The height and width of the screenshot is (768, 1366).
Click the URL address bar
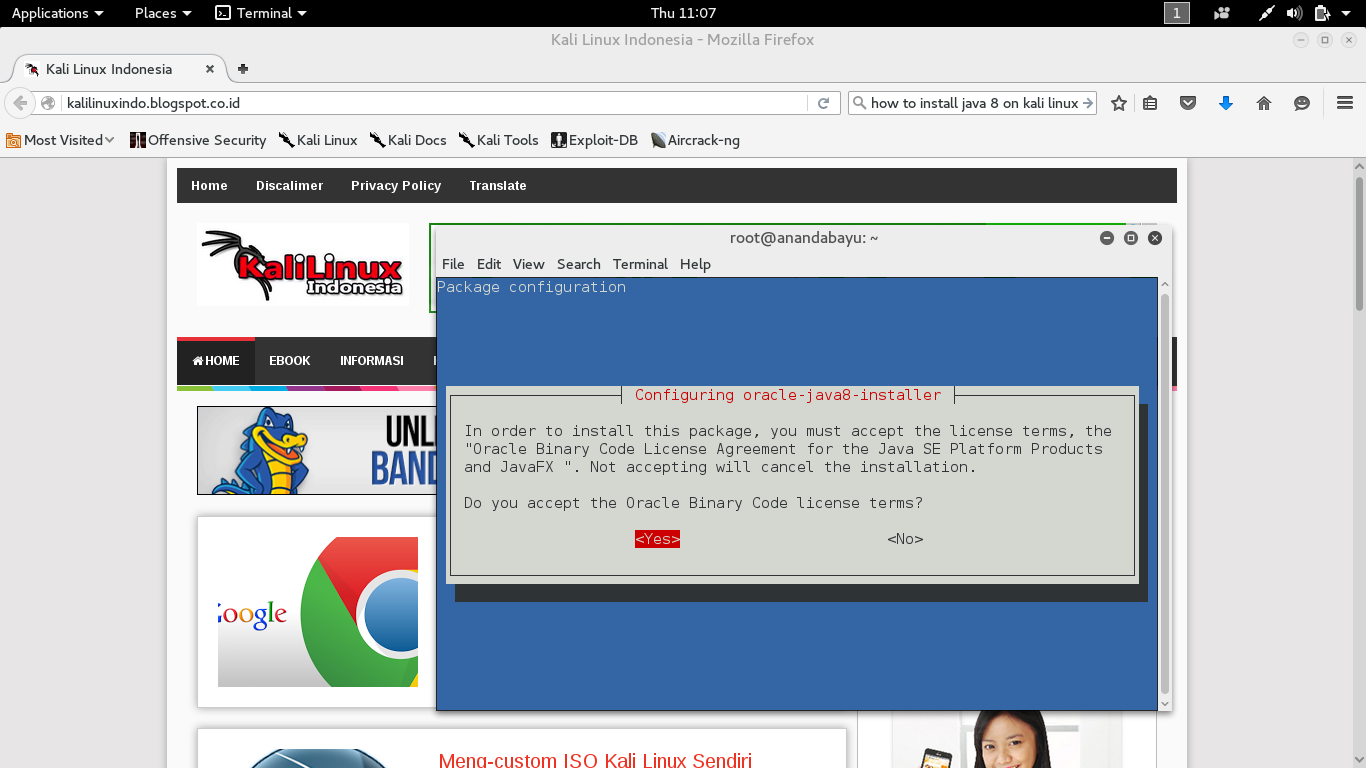433,103
